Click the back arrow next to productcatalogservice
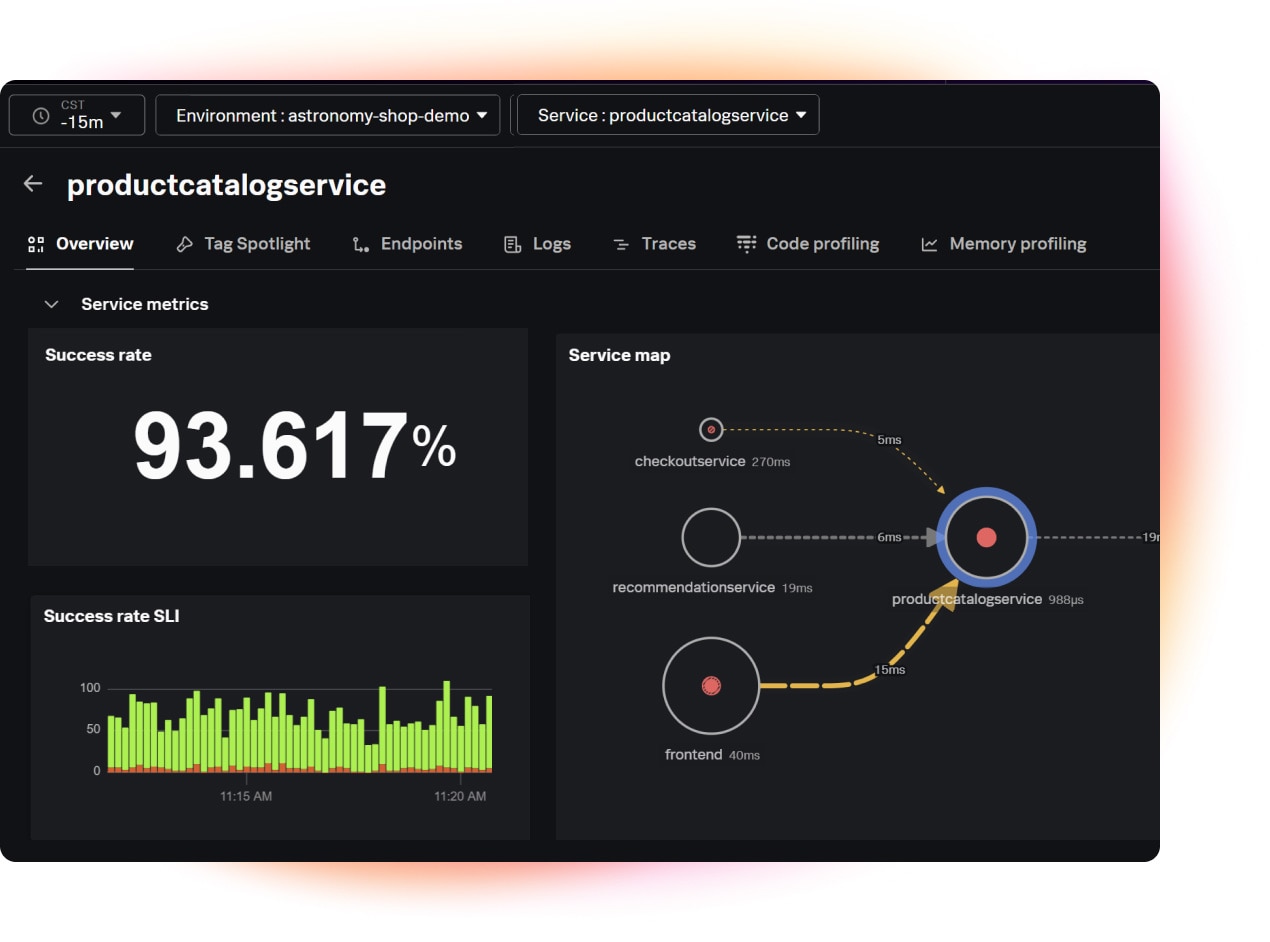This screenshot has height=942, width=1270. (x=32, y=184)
